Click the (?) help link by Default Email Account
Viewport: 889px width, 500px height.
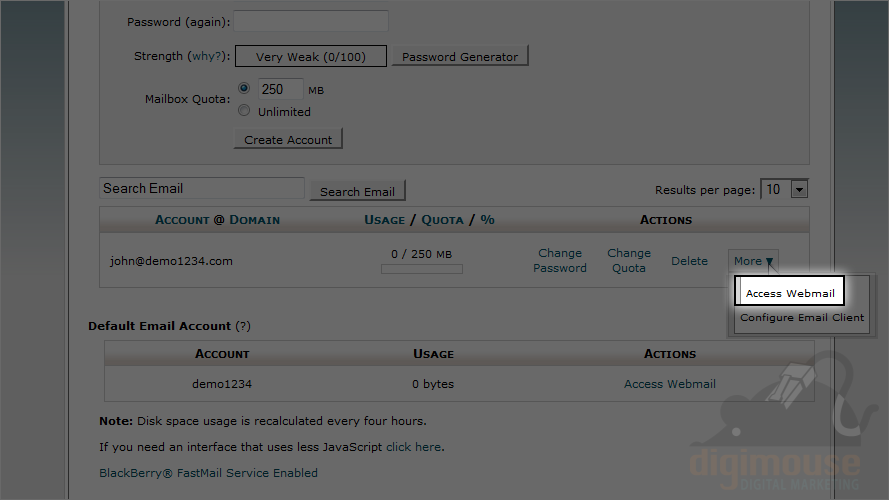[243, 326]
